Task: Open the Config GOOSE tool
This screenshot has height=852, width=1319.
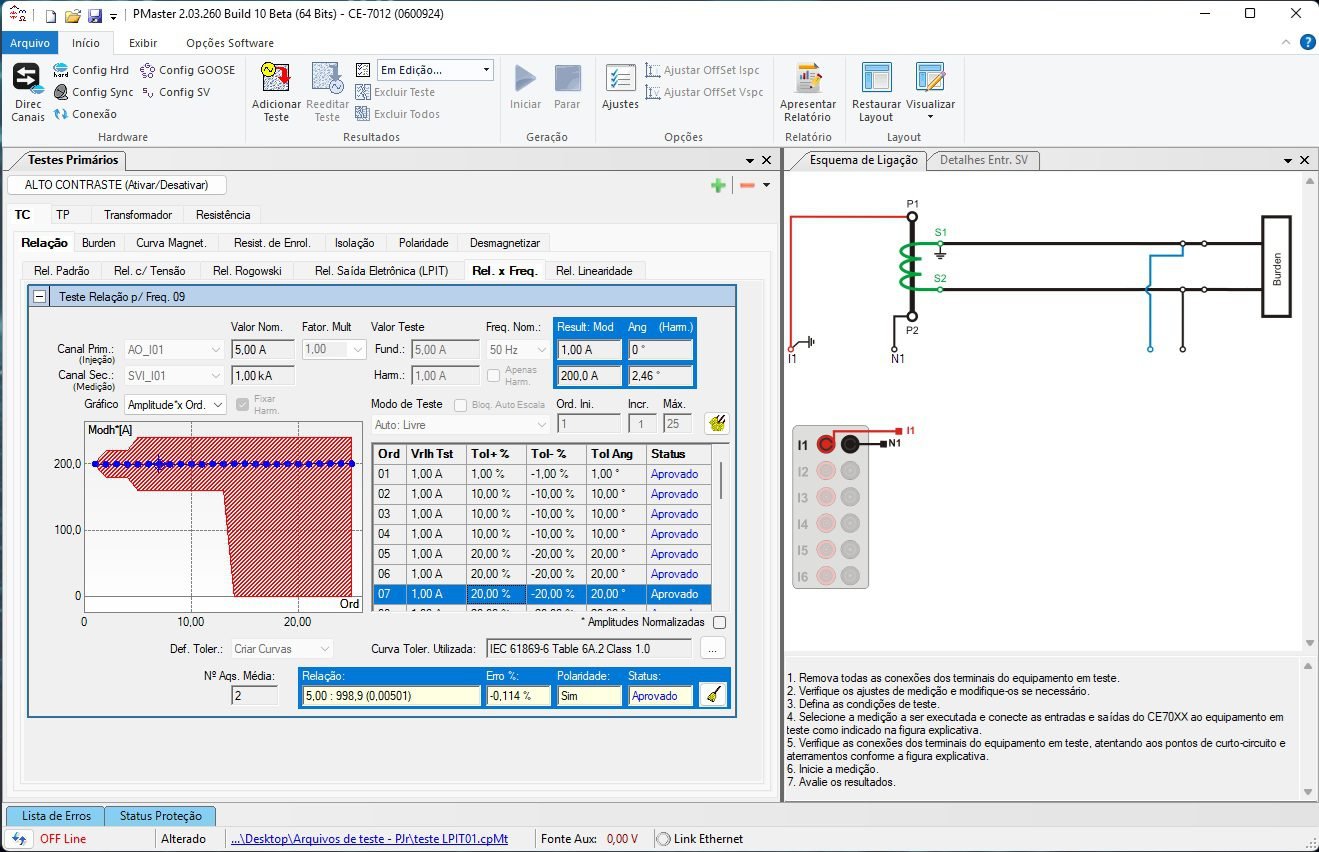Action: point(188,70)
